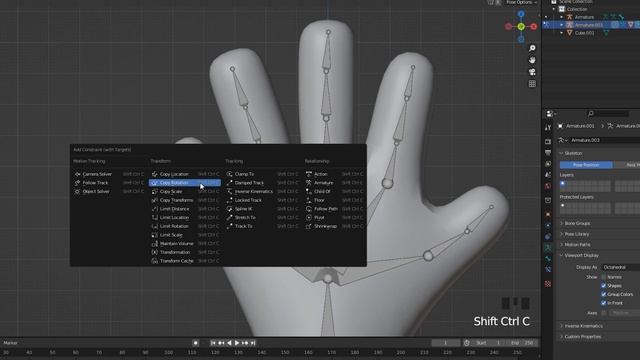This screenshot has height=360, width=640.
Task: Enable Names display checkbox
Action: pos(604,277)
